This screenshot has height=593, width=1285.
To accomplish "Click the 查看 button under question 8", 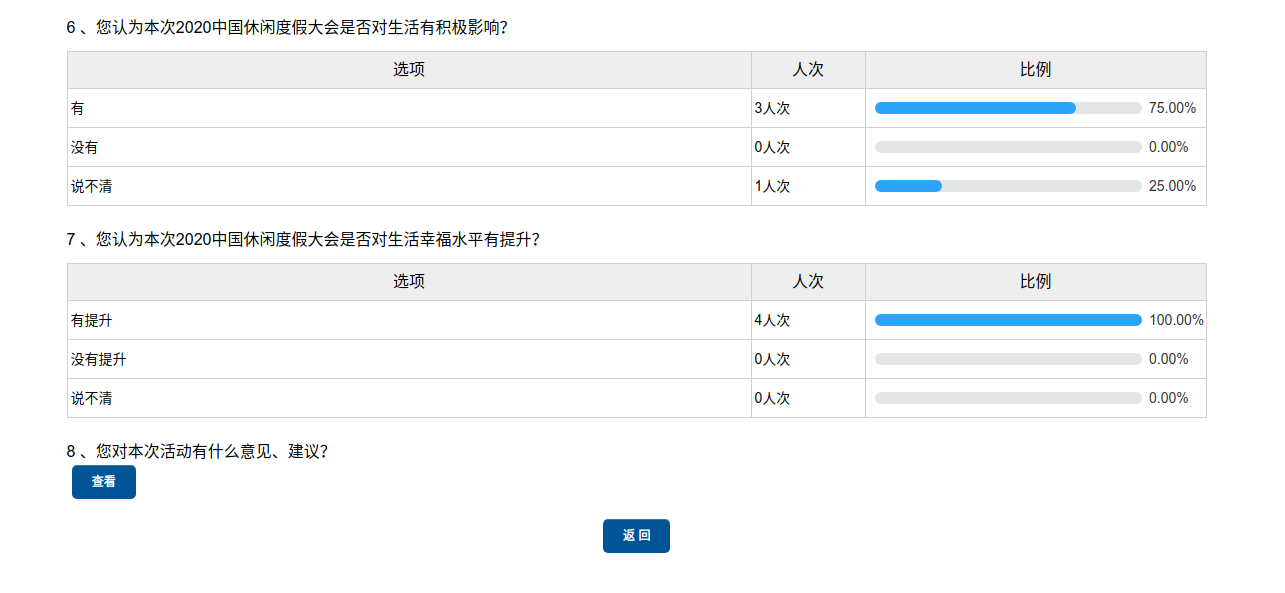I will click(x=103, y=482).
